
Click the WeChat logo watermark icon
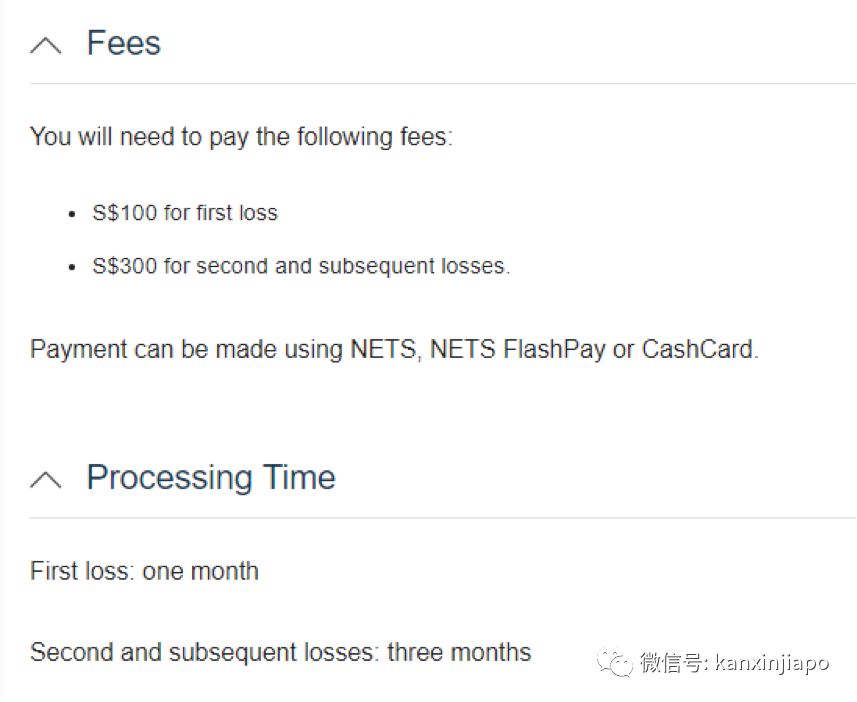point(613,662)
